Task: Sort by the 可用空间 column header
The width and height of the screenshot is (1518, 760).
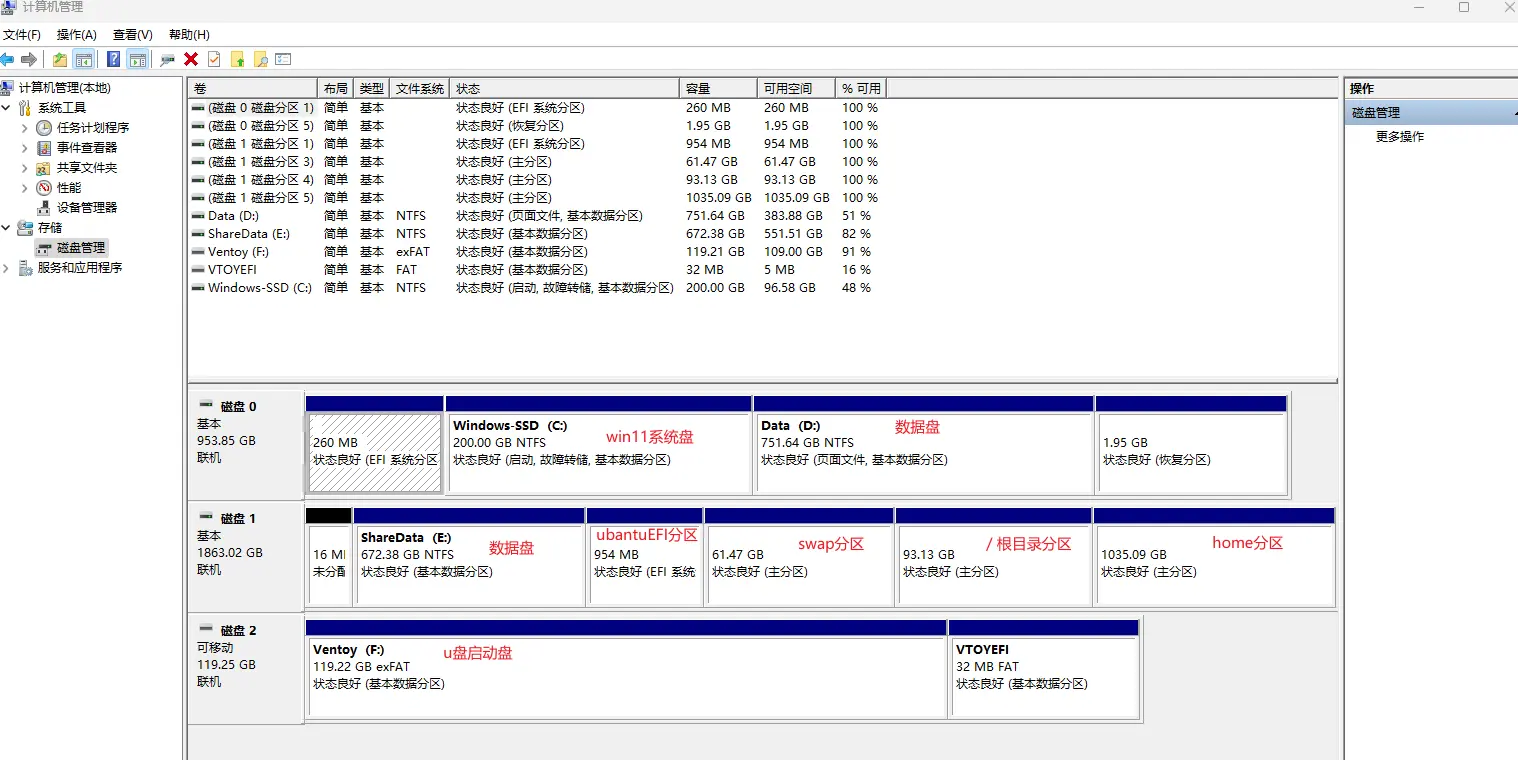Action: click(796, 89)
